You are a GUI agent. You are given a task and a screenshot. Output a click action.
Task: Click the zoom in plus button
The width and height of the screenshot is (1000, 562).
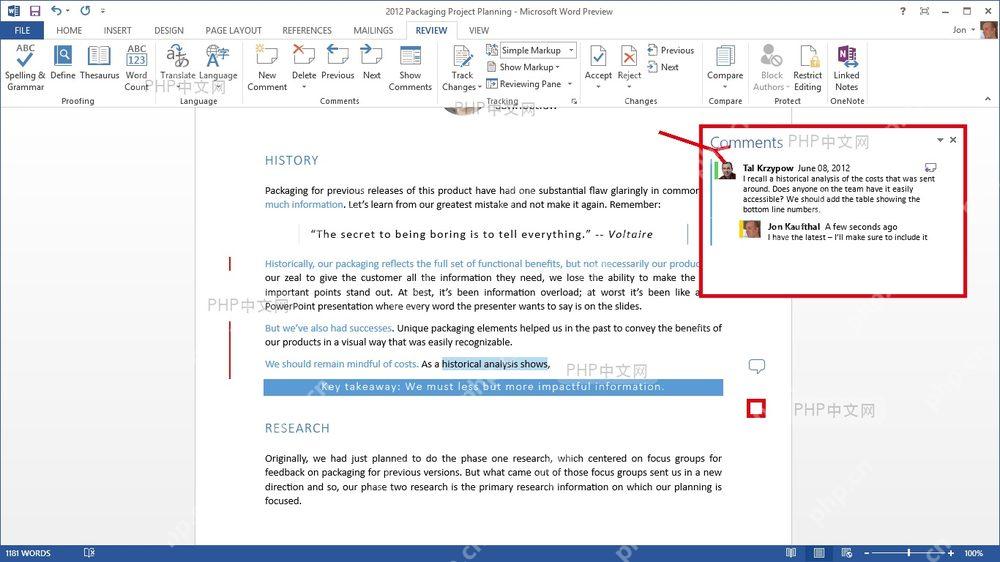[x=951, y=553]
